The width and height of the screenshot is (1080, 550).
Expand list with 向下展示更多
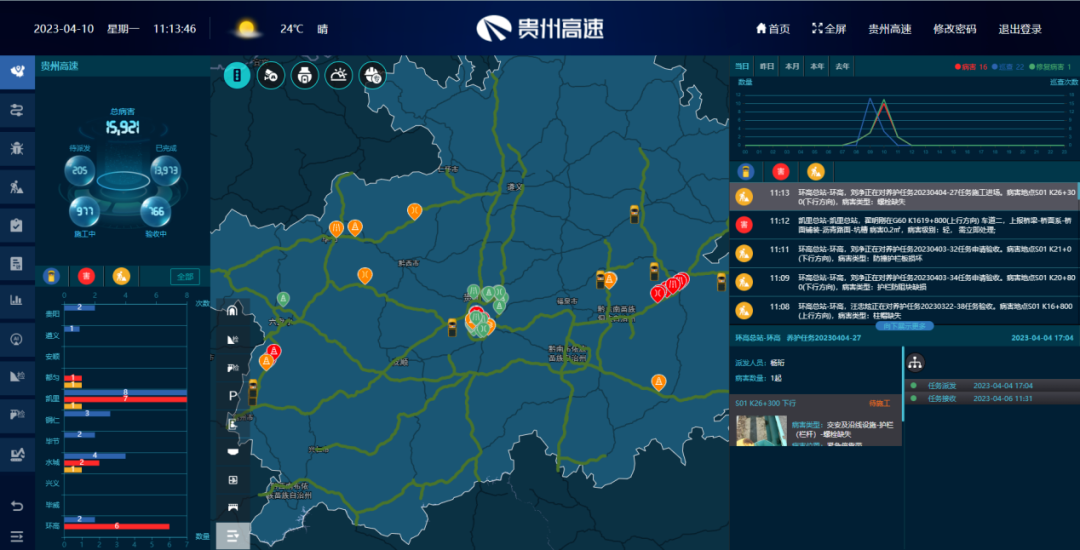pyautogui.click(x=904, y=326)
